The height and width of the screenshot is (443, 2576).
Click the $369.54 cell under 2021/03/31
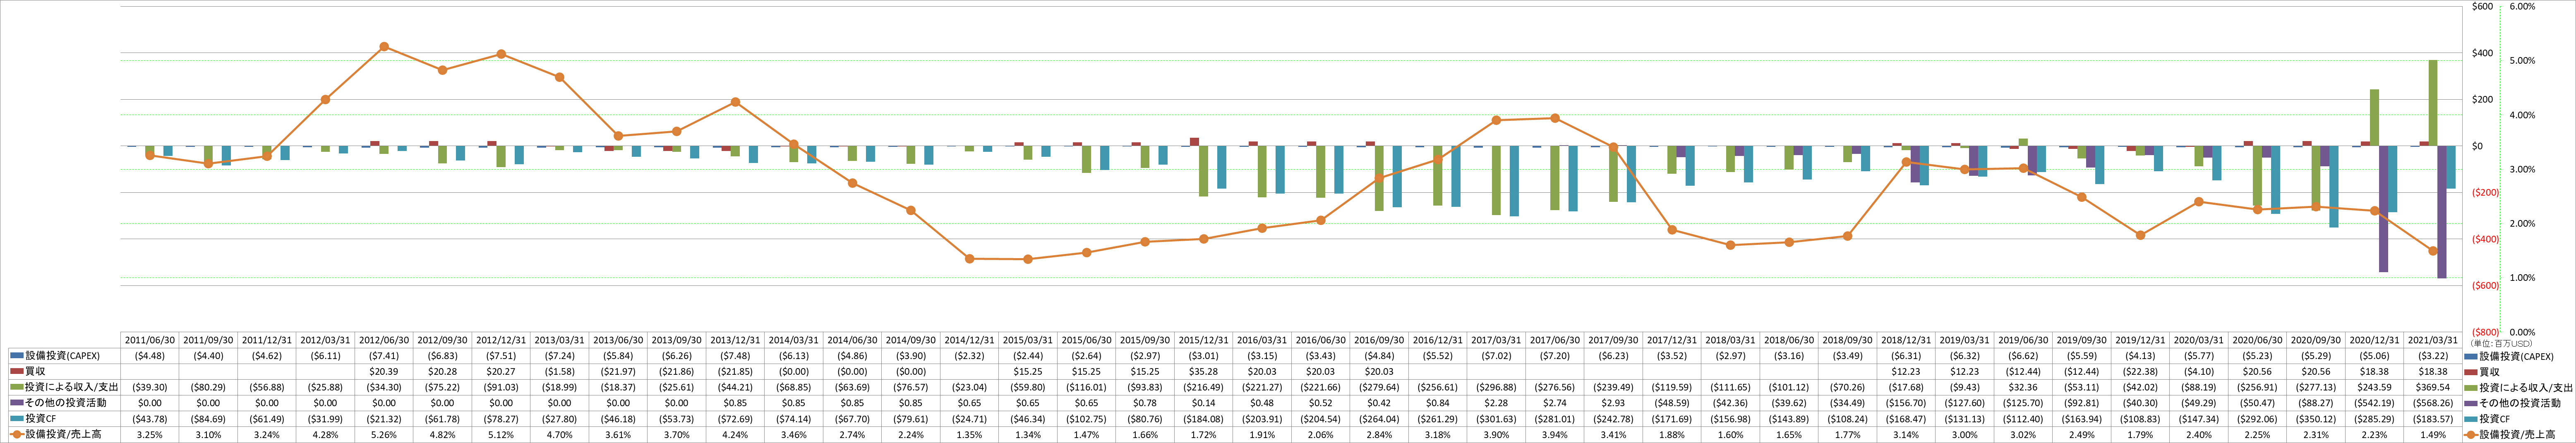(x=2433, y=387)
